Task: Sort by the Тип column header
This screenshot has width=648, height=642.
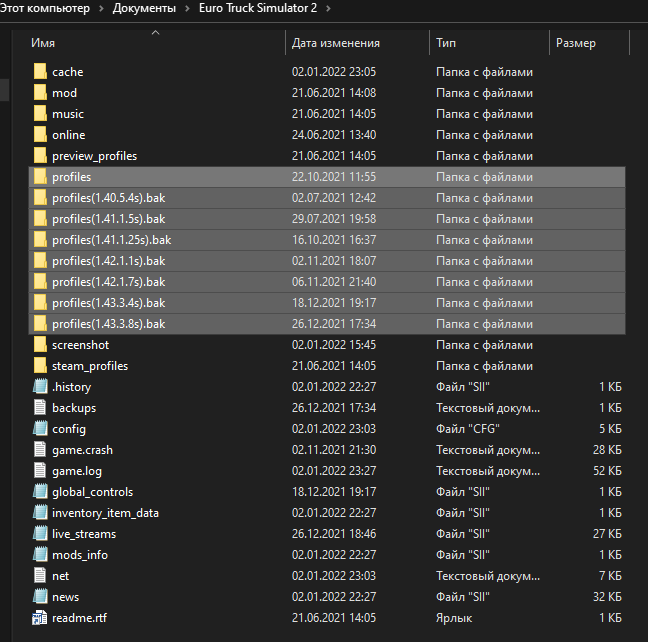Action: pyautogui.click(x=446, y=43)
